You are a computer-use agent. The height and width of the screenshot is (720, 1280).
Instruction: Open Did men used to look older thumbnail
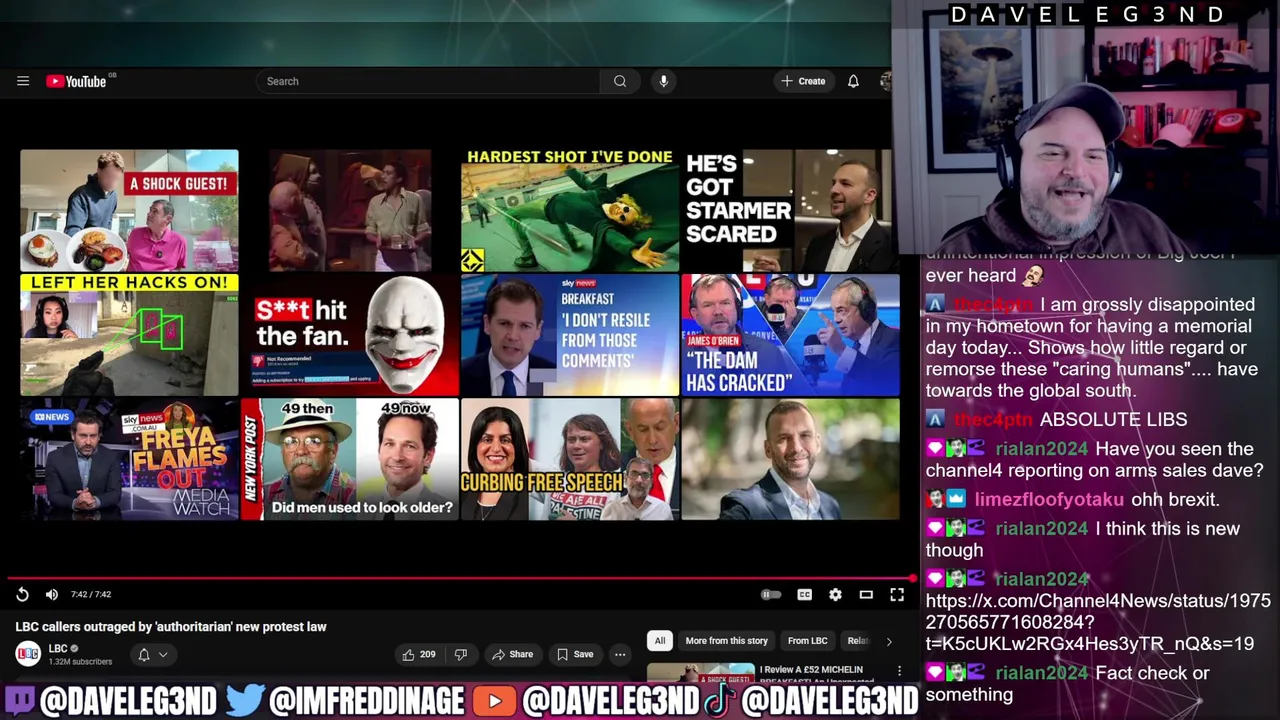click(x=349, y=459)
